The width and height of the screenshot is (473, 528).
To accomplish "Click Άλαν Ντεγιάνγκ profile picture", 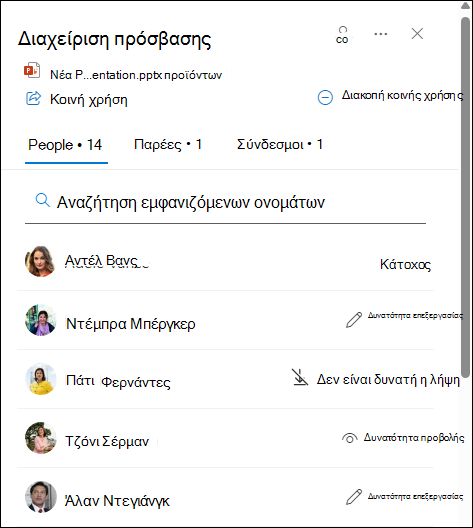I will click(x=40, y=497).
